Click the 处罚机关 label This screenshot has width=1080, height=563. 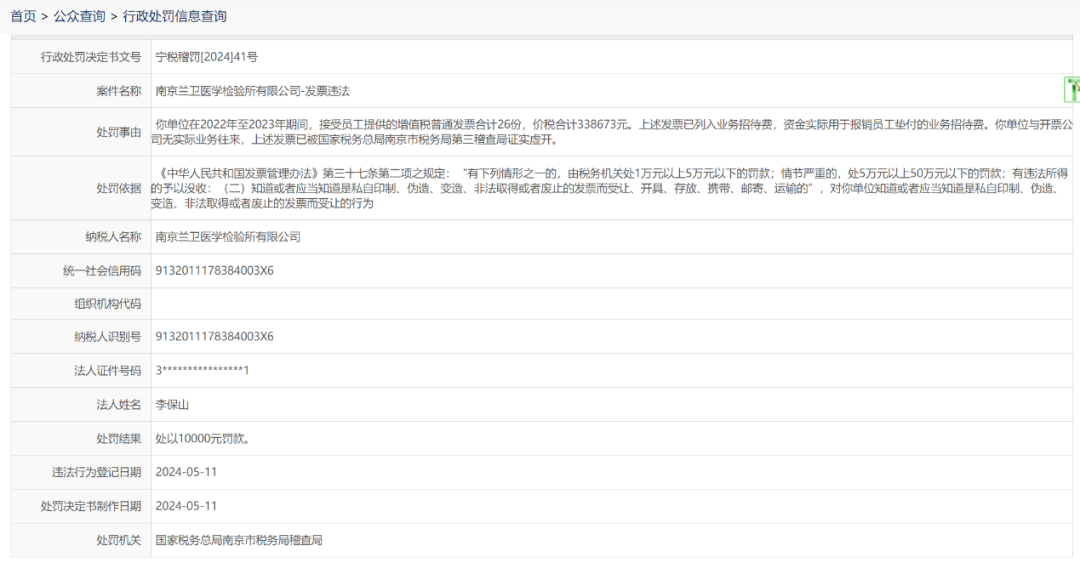(118, 540)
